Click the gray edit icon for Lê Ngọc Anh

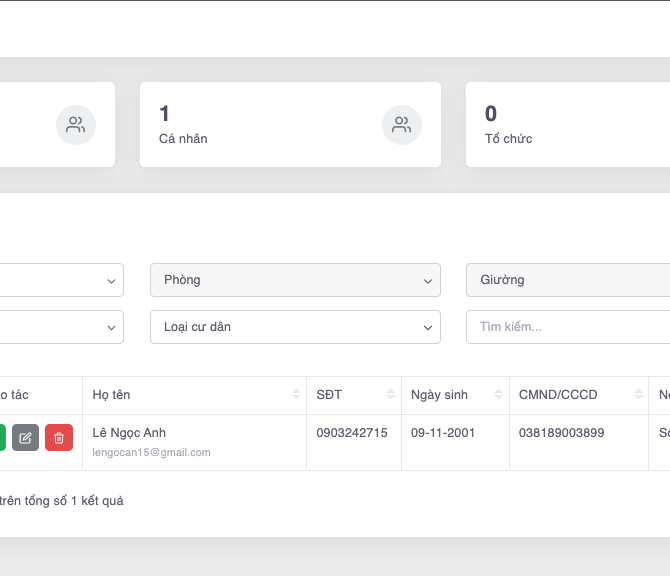coord(25,438)
